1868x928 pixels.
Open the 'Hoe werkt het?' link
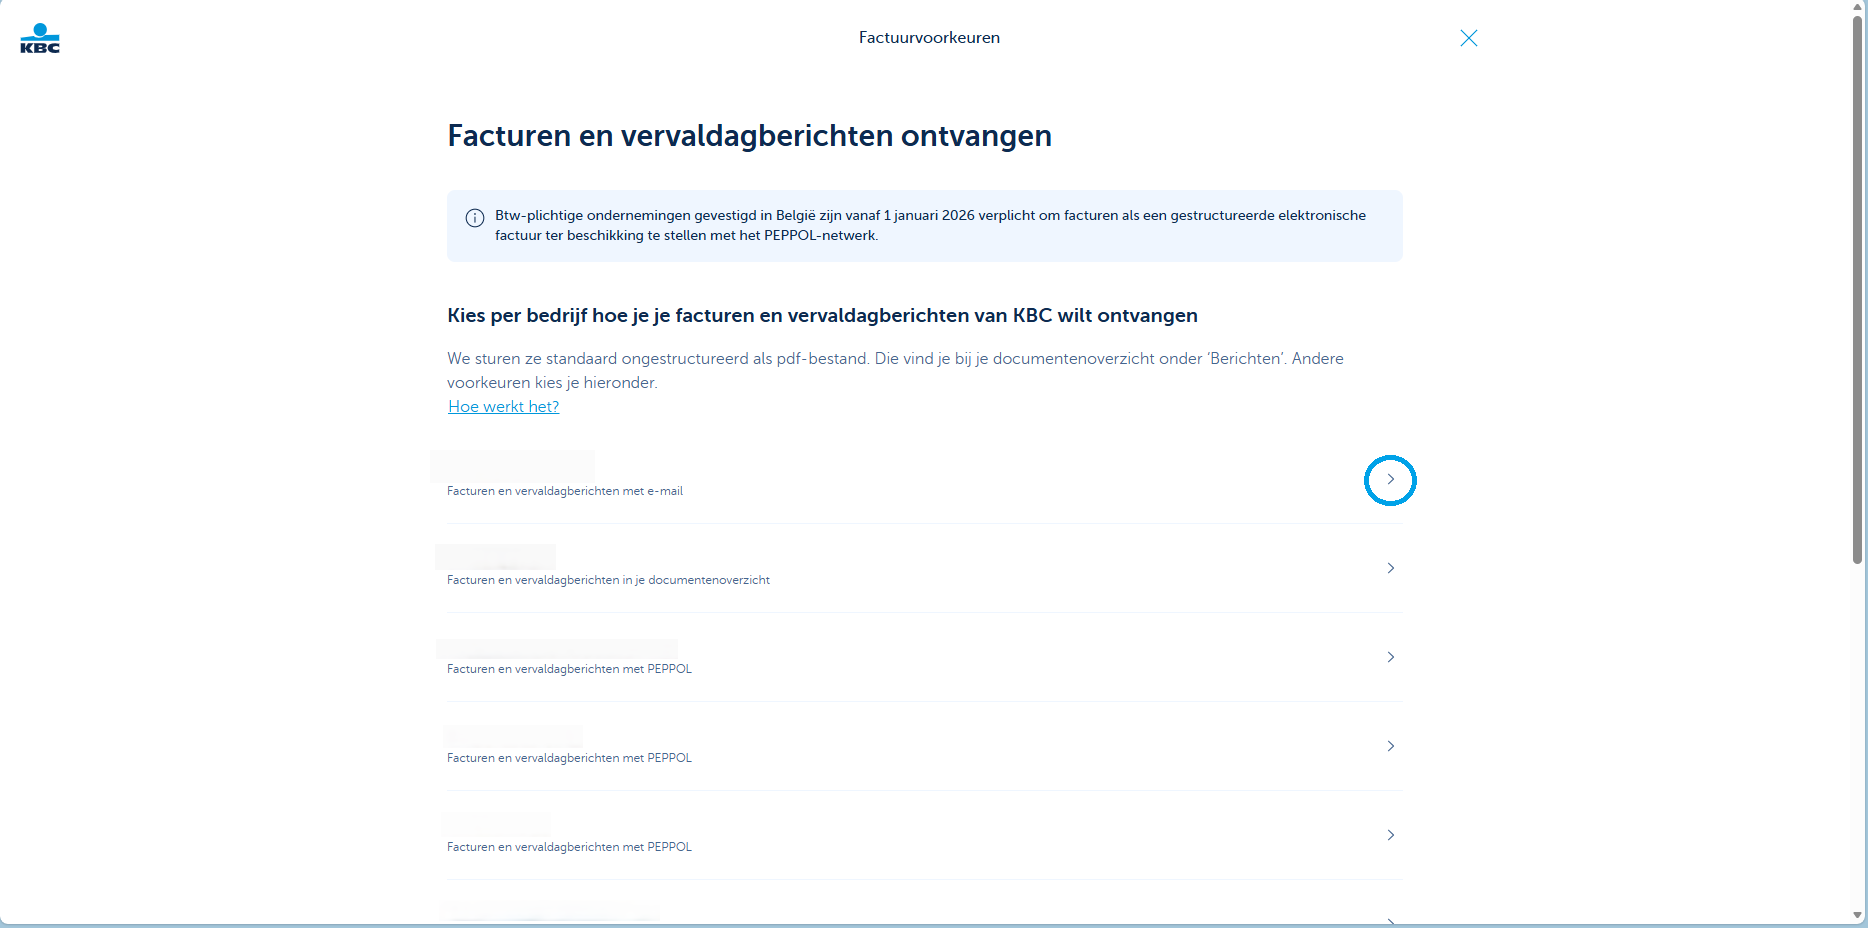[503, 407]
